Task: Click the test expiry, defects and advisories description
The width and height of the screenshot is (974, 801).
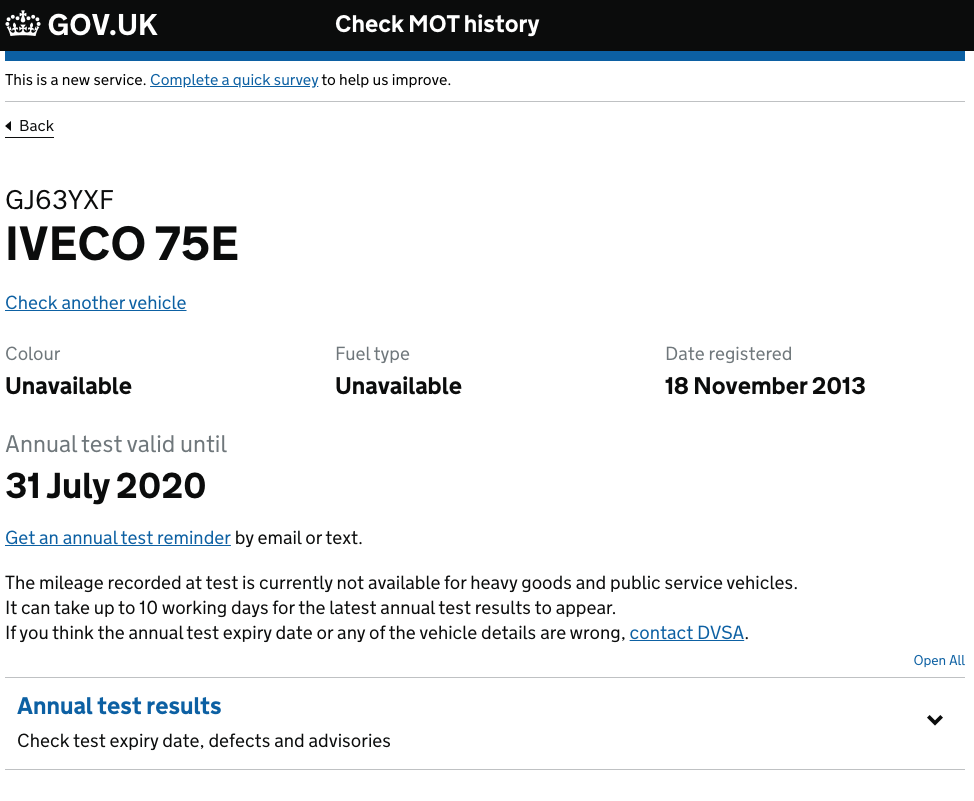Action: tap(204, 741)
